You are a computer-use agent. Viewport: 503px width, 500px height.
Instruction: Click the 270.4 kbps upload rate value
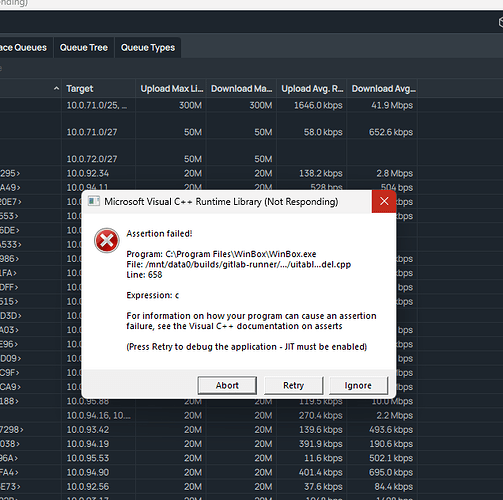click(320, 416)
